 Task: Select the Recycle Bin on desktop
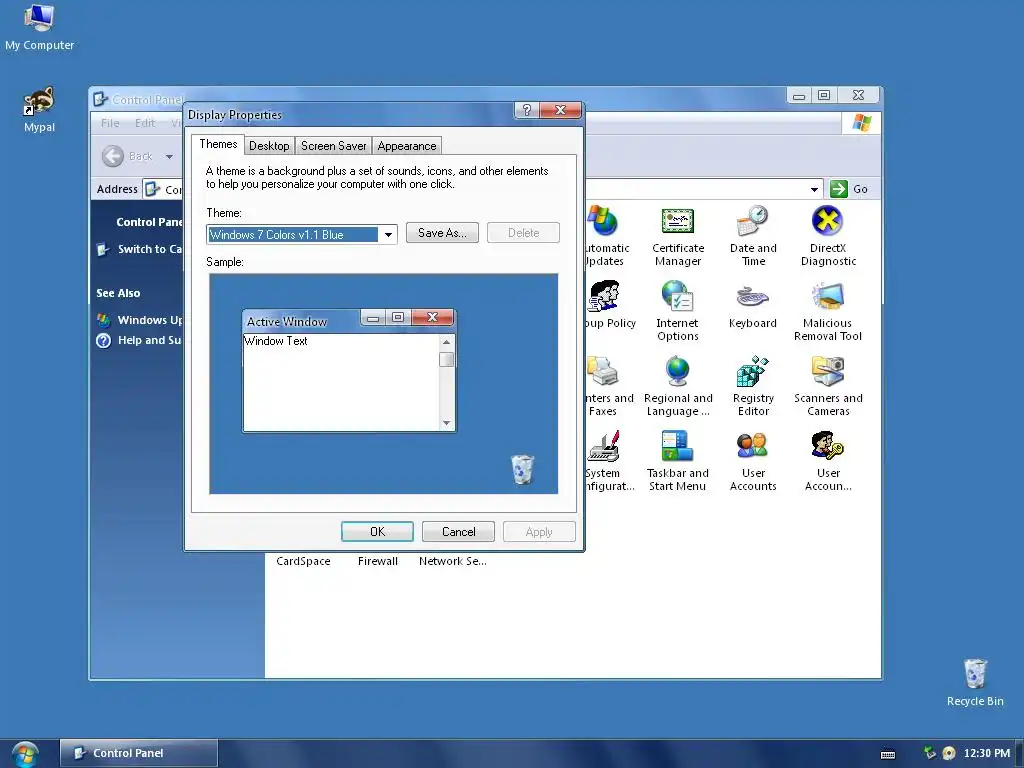point(975,682)
